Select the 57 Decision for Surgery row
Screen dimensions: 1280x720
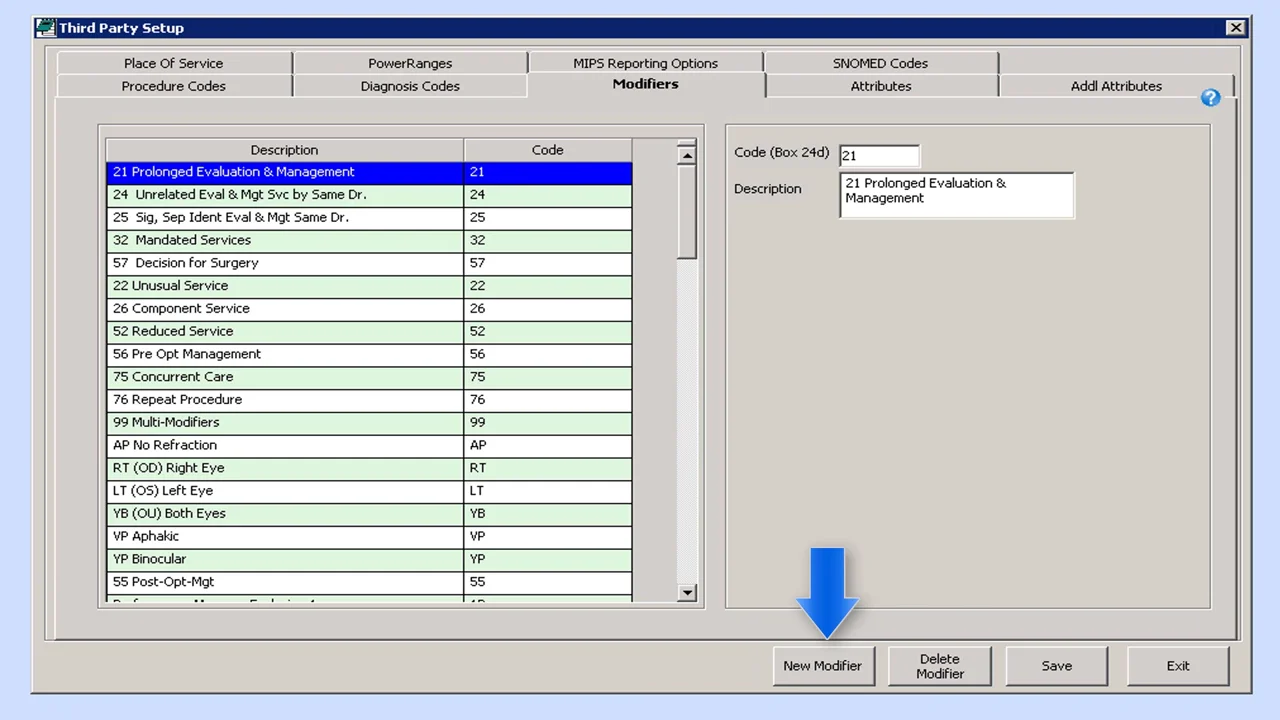pos(284,263)
